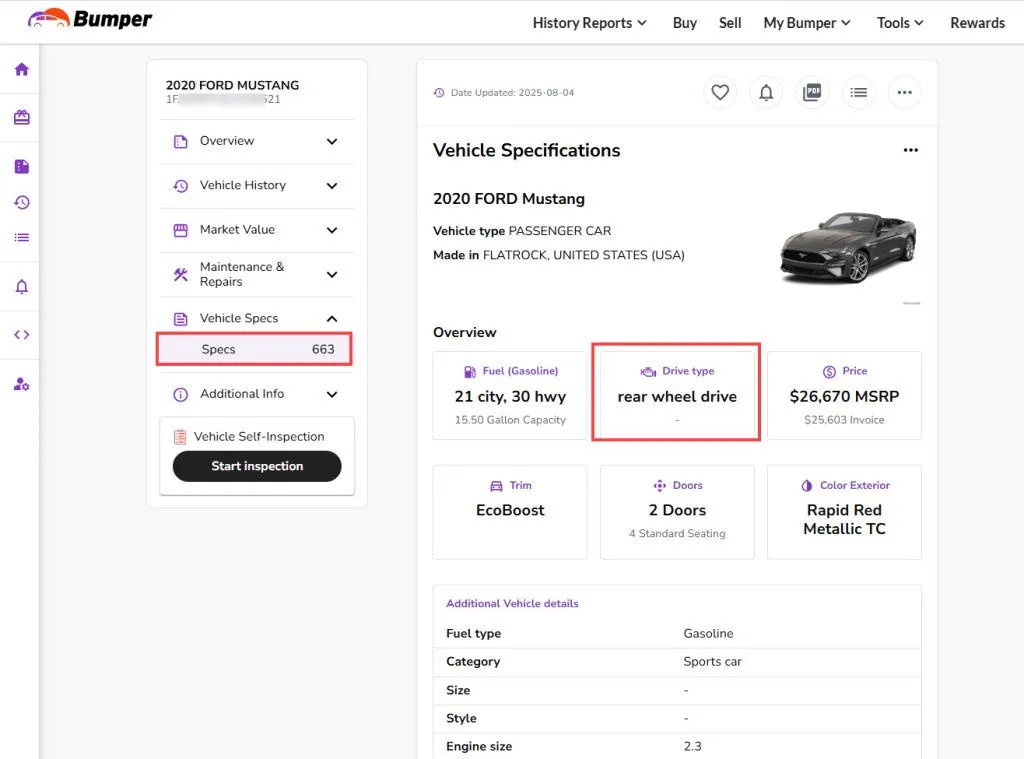Click the Gasoline fuel type value
Screen dimensions: 1024x759
(708, 634)
